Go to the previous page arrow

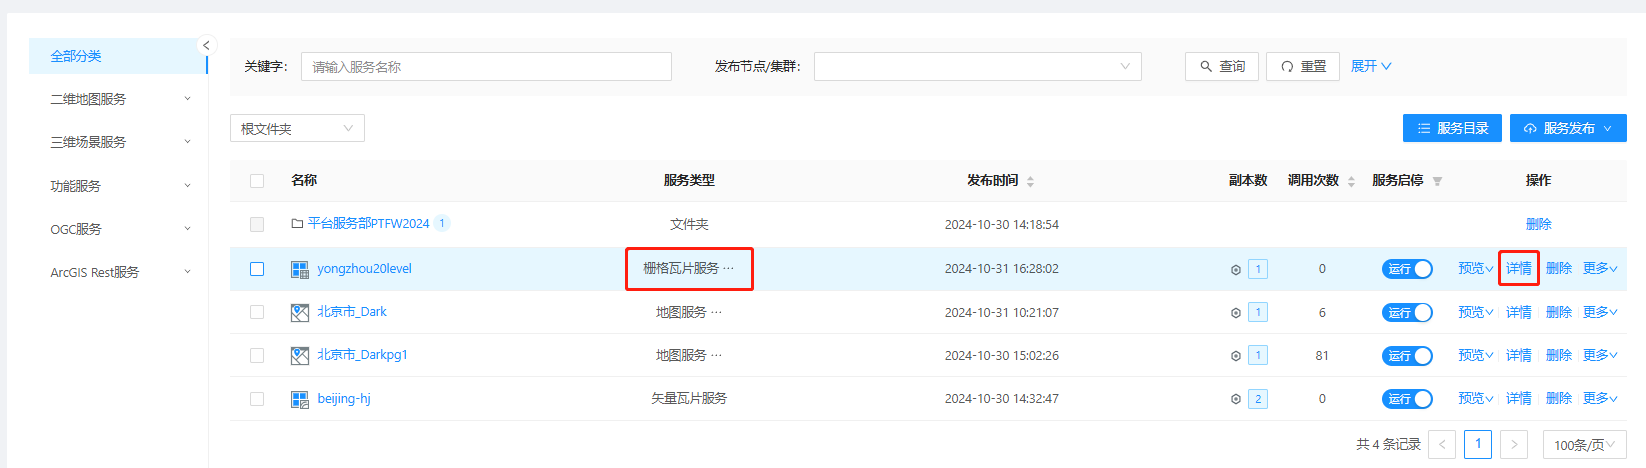click(1442, 445)
